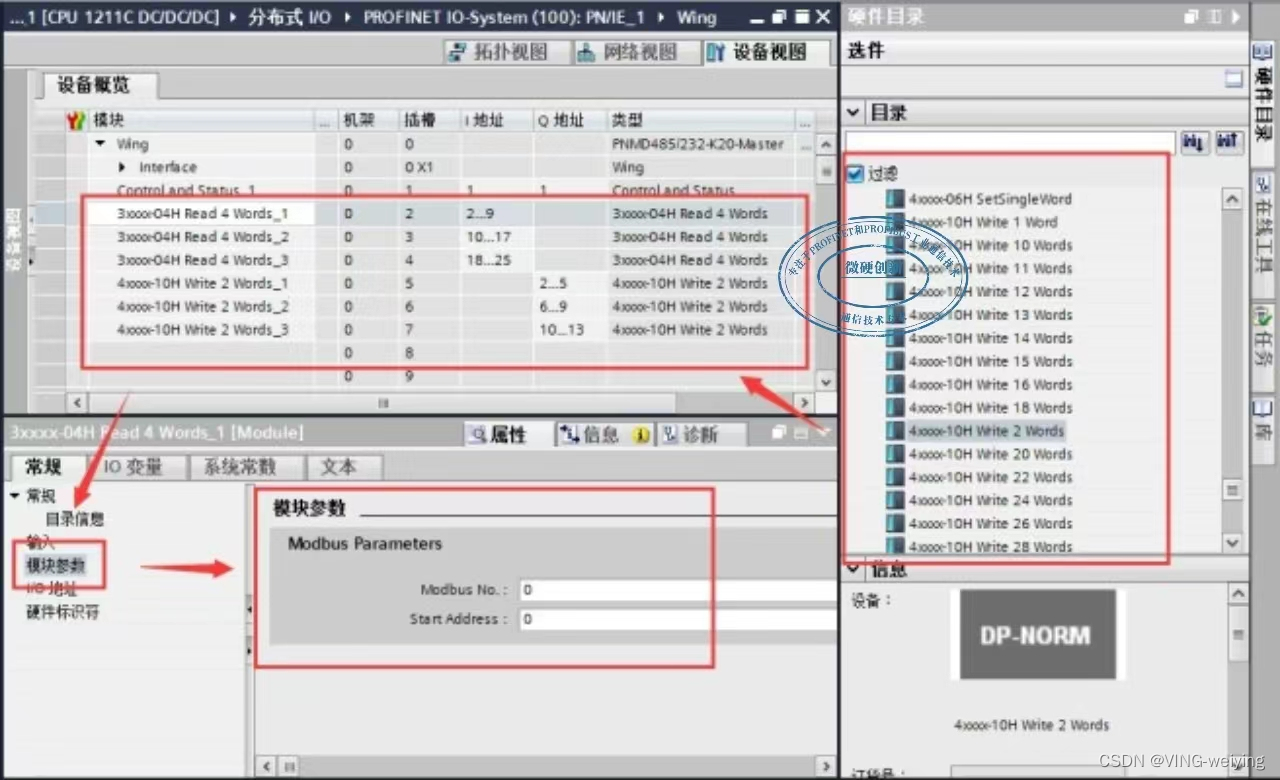This screenshot has height=780, width=1280.
Task: Click the icon beside 4xxxx-10H Write 24 Words
Action: [x=895, y=500]
